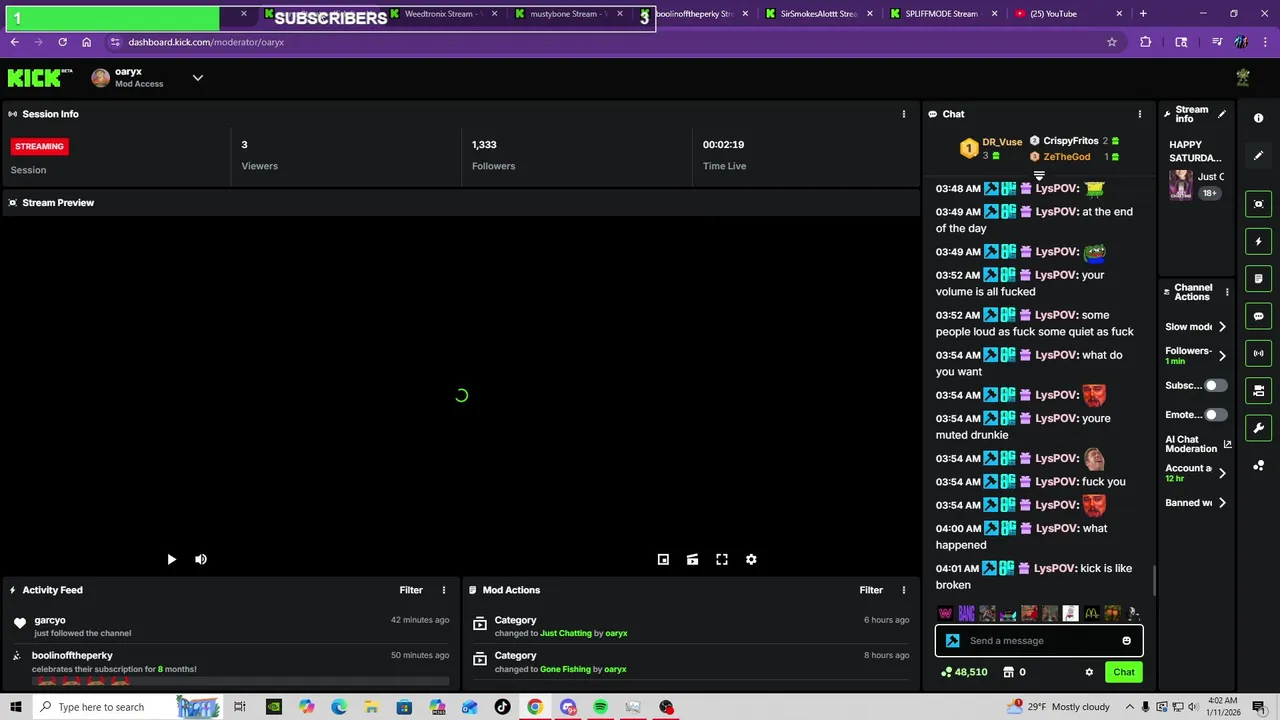1280x720 pixels.
Task: Open info icon in right sidebar
Action: pyautogui.click(x=1258, y=118)
